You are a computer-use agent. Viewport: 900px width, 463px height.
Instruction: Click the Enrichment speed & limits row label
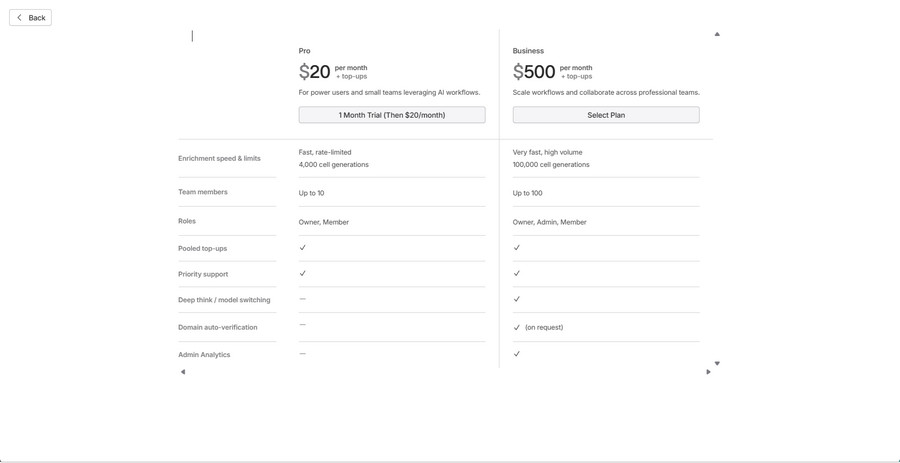pos(219,158)
